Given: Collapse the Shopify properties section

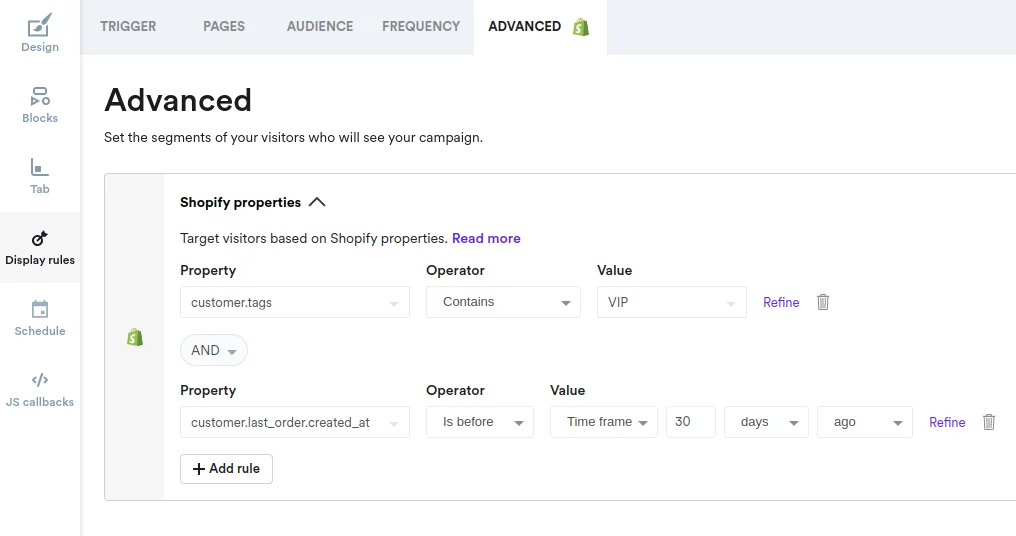Looking at the screenshot, I should 317,202.
